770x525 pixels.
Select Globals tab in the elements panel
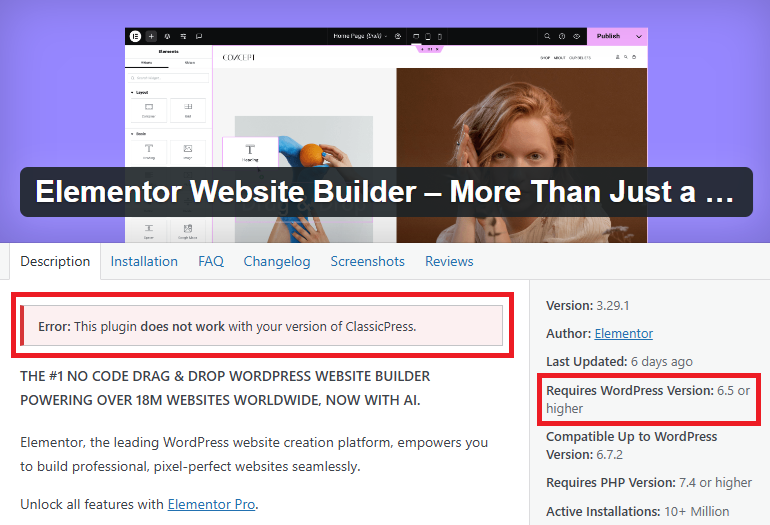click(x=190, y=63)
